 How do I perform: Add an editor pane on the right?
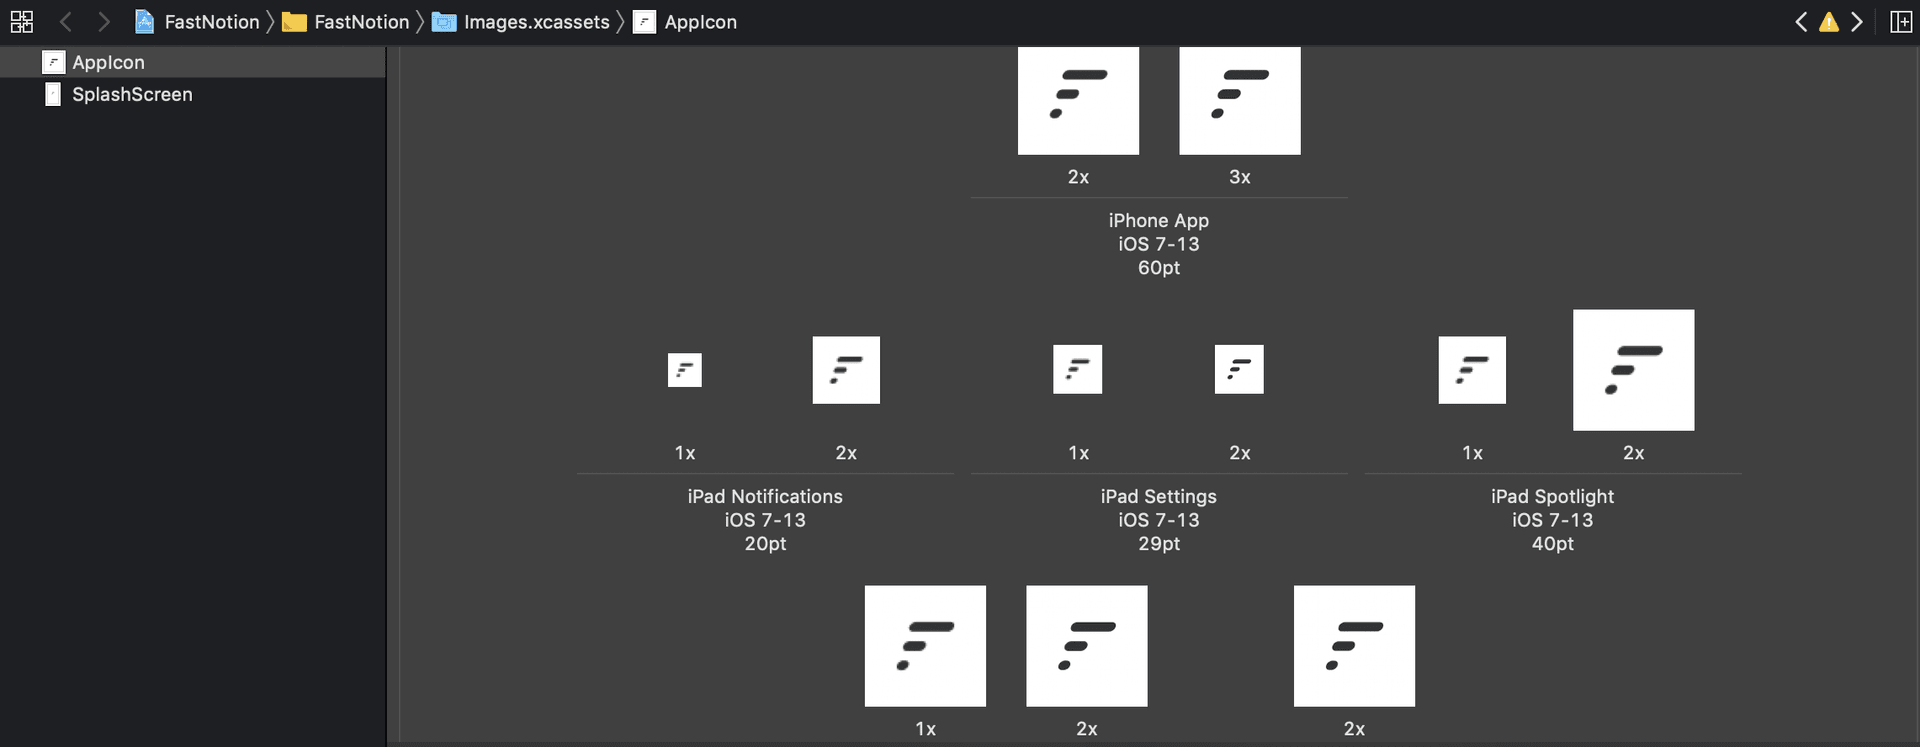coord(1901,21)
